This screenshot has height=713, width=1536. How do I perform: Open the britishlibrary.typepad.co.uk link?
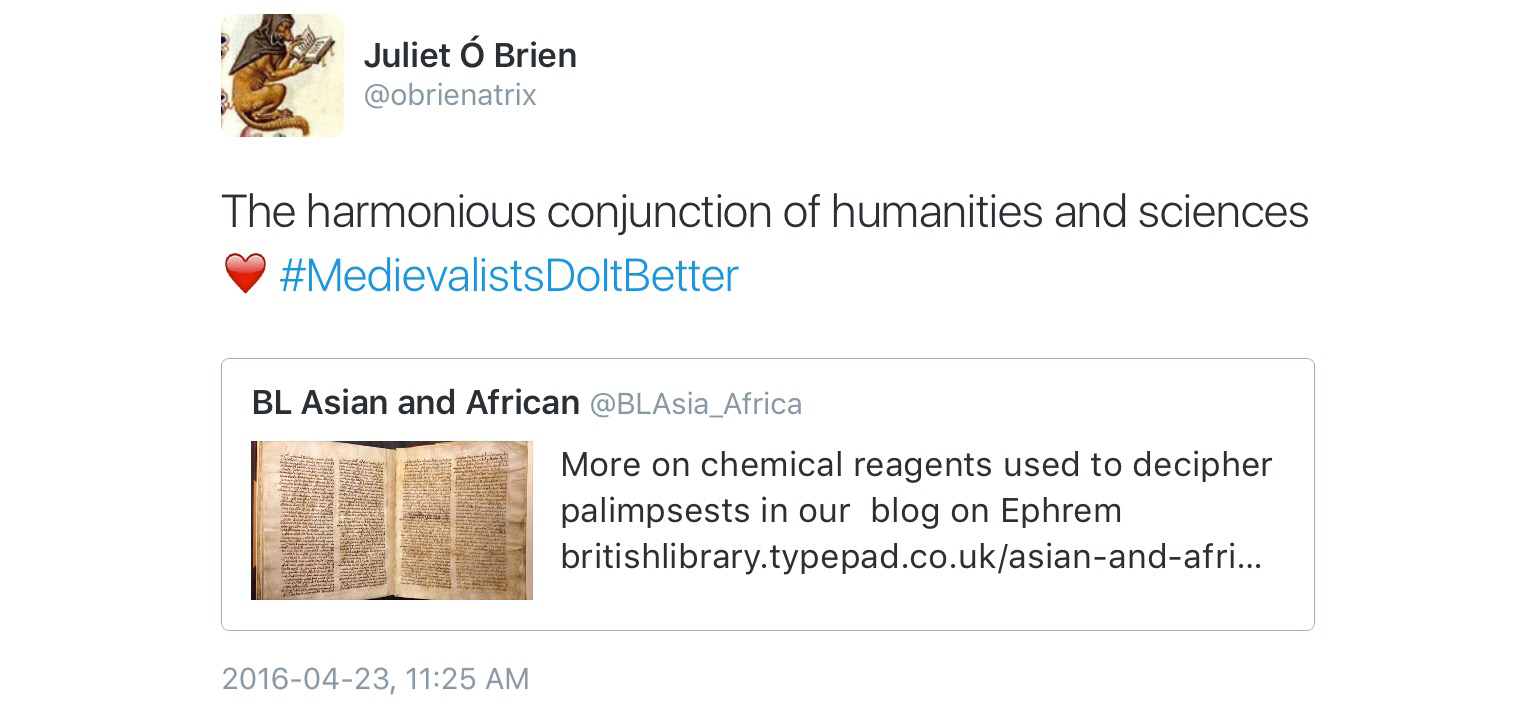click(x=910, y=558)
